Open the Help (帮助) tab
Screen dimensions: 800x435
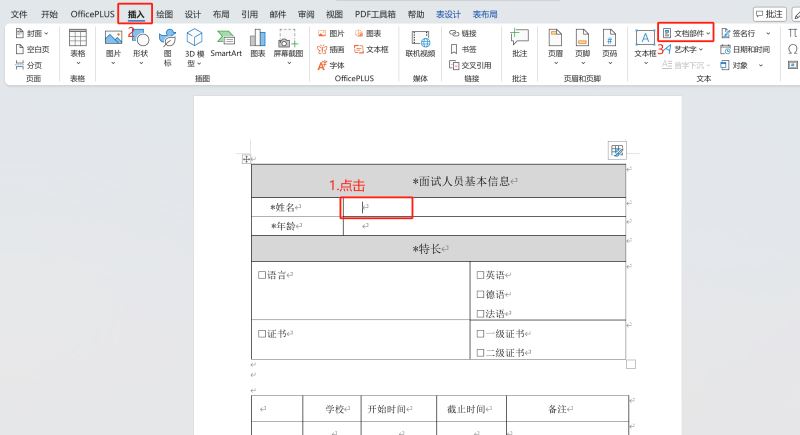(416, 14)
